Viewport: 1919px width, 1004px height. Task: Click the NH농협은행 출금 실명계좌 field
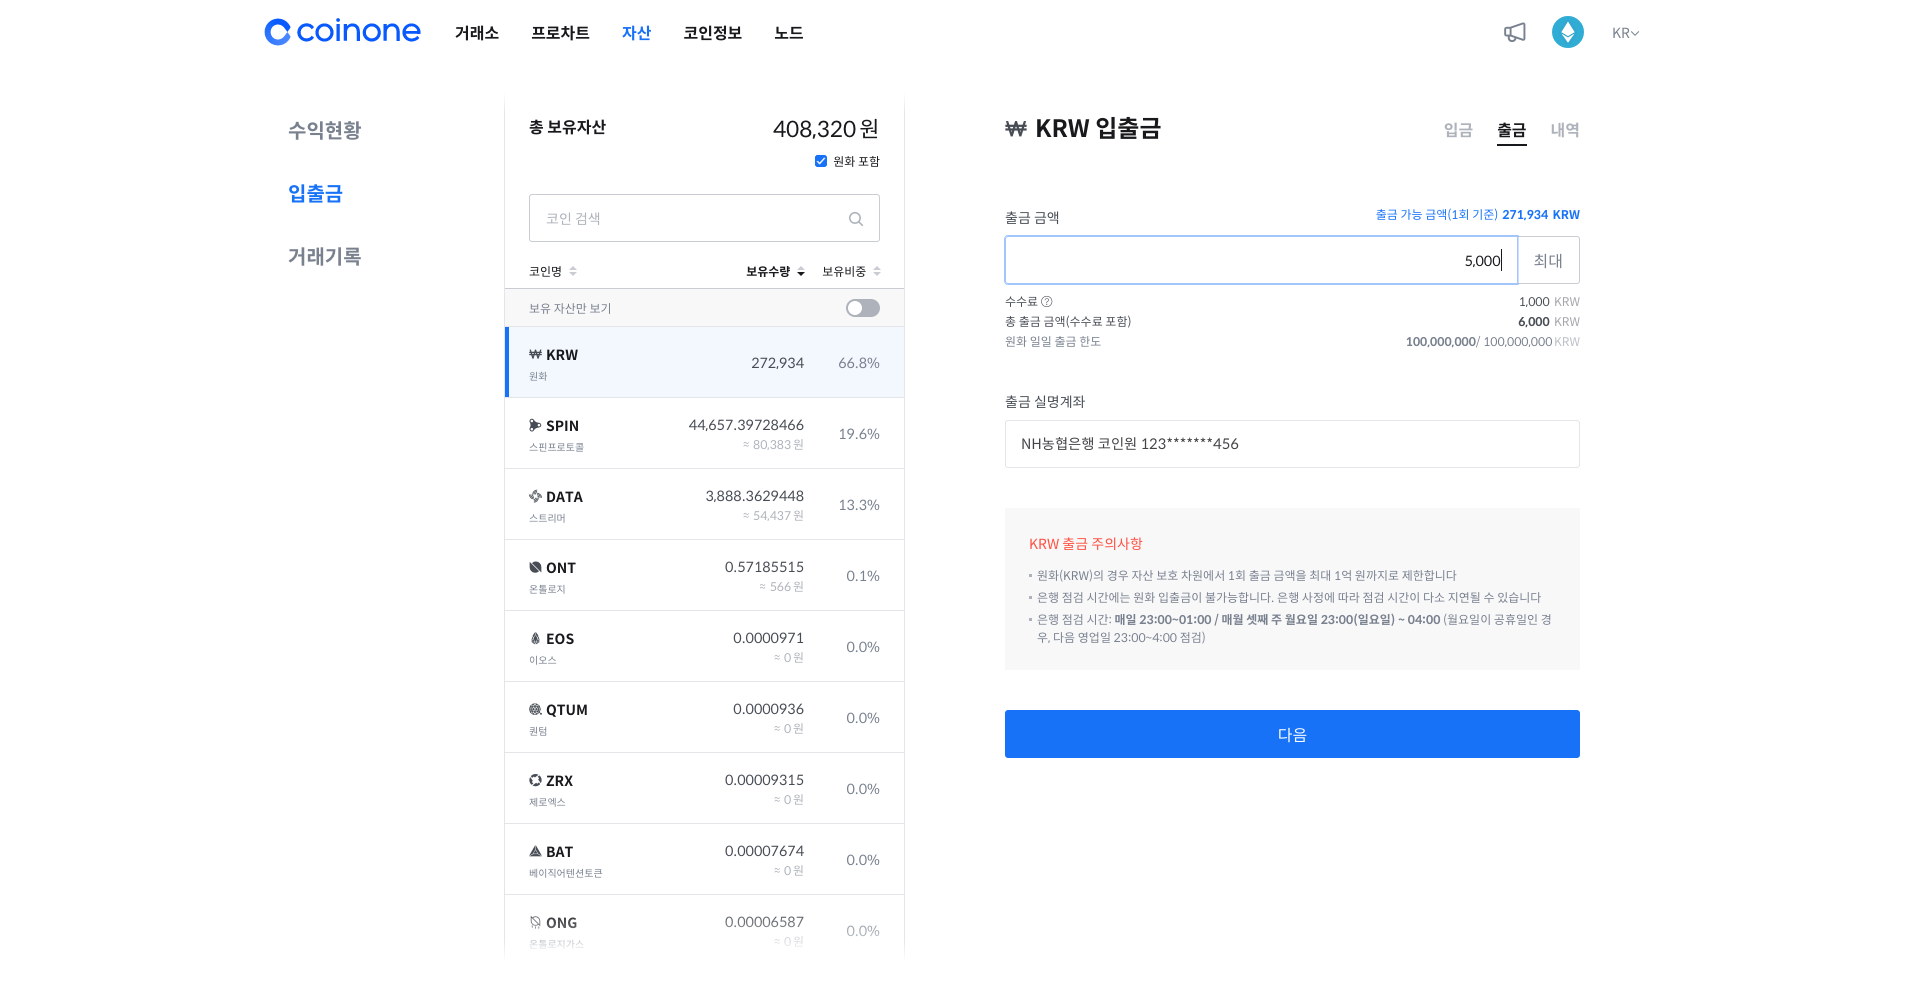point(1292,444)
